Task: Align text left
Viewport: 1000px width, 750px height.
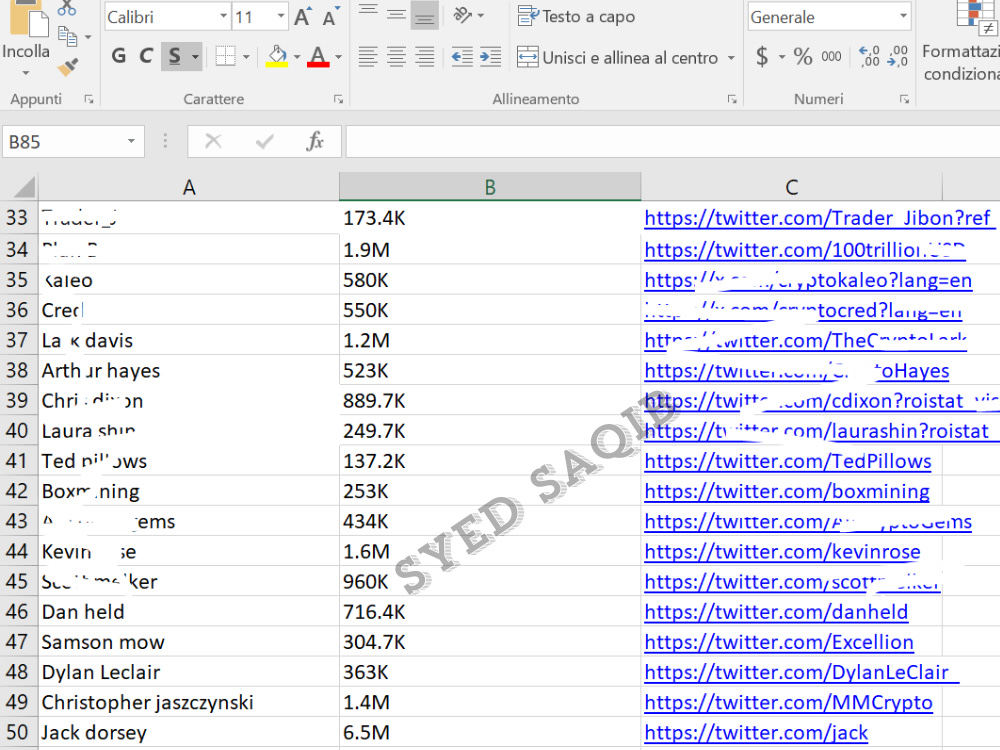Action: click(368, 57)
